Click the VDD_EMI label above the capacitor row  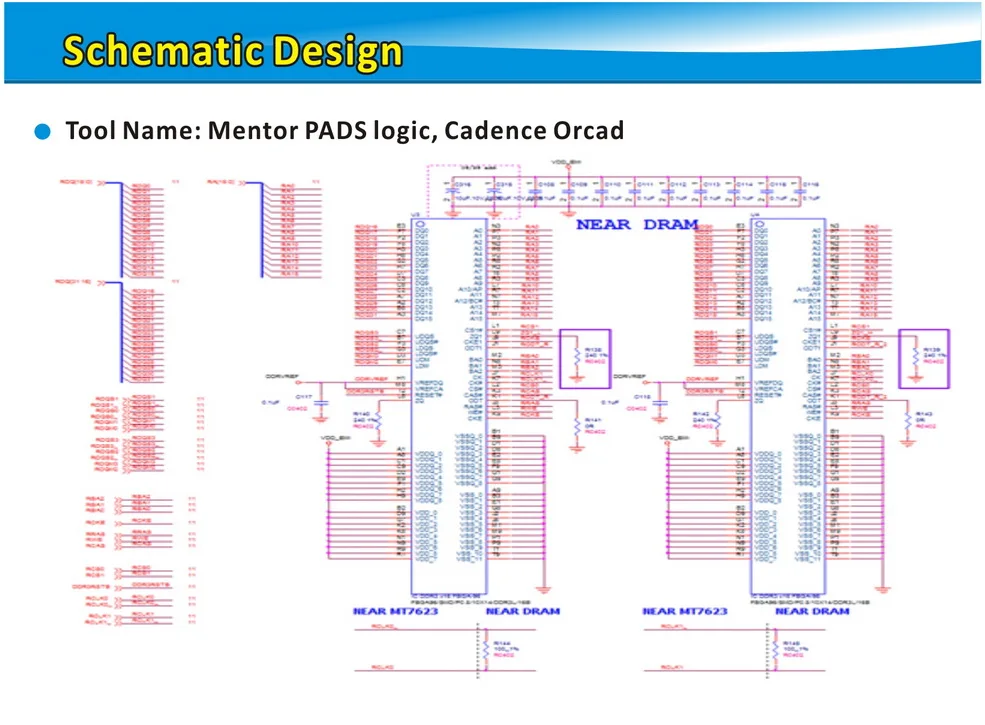[x=566, y=162]
